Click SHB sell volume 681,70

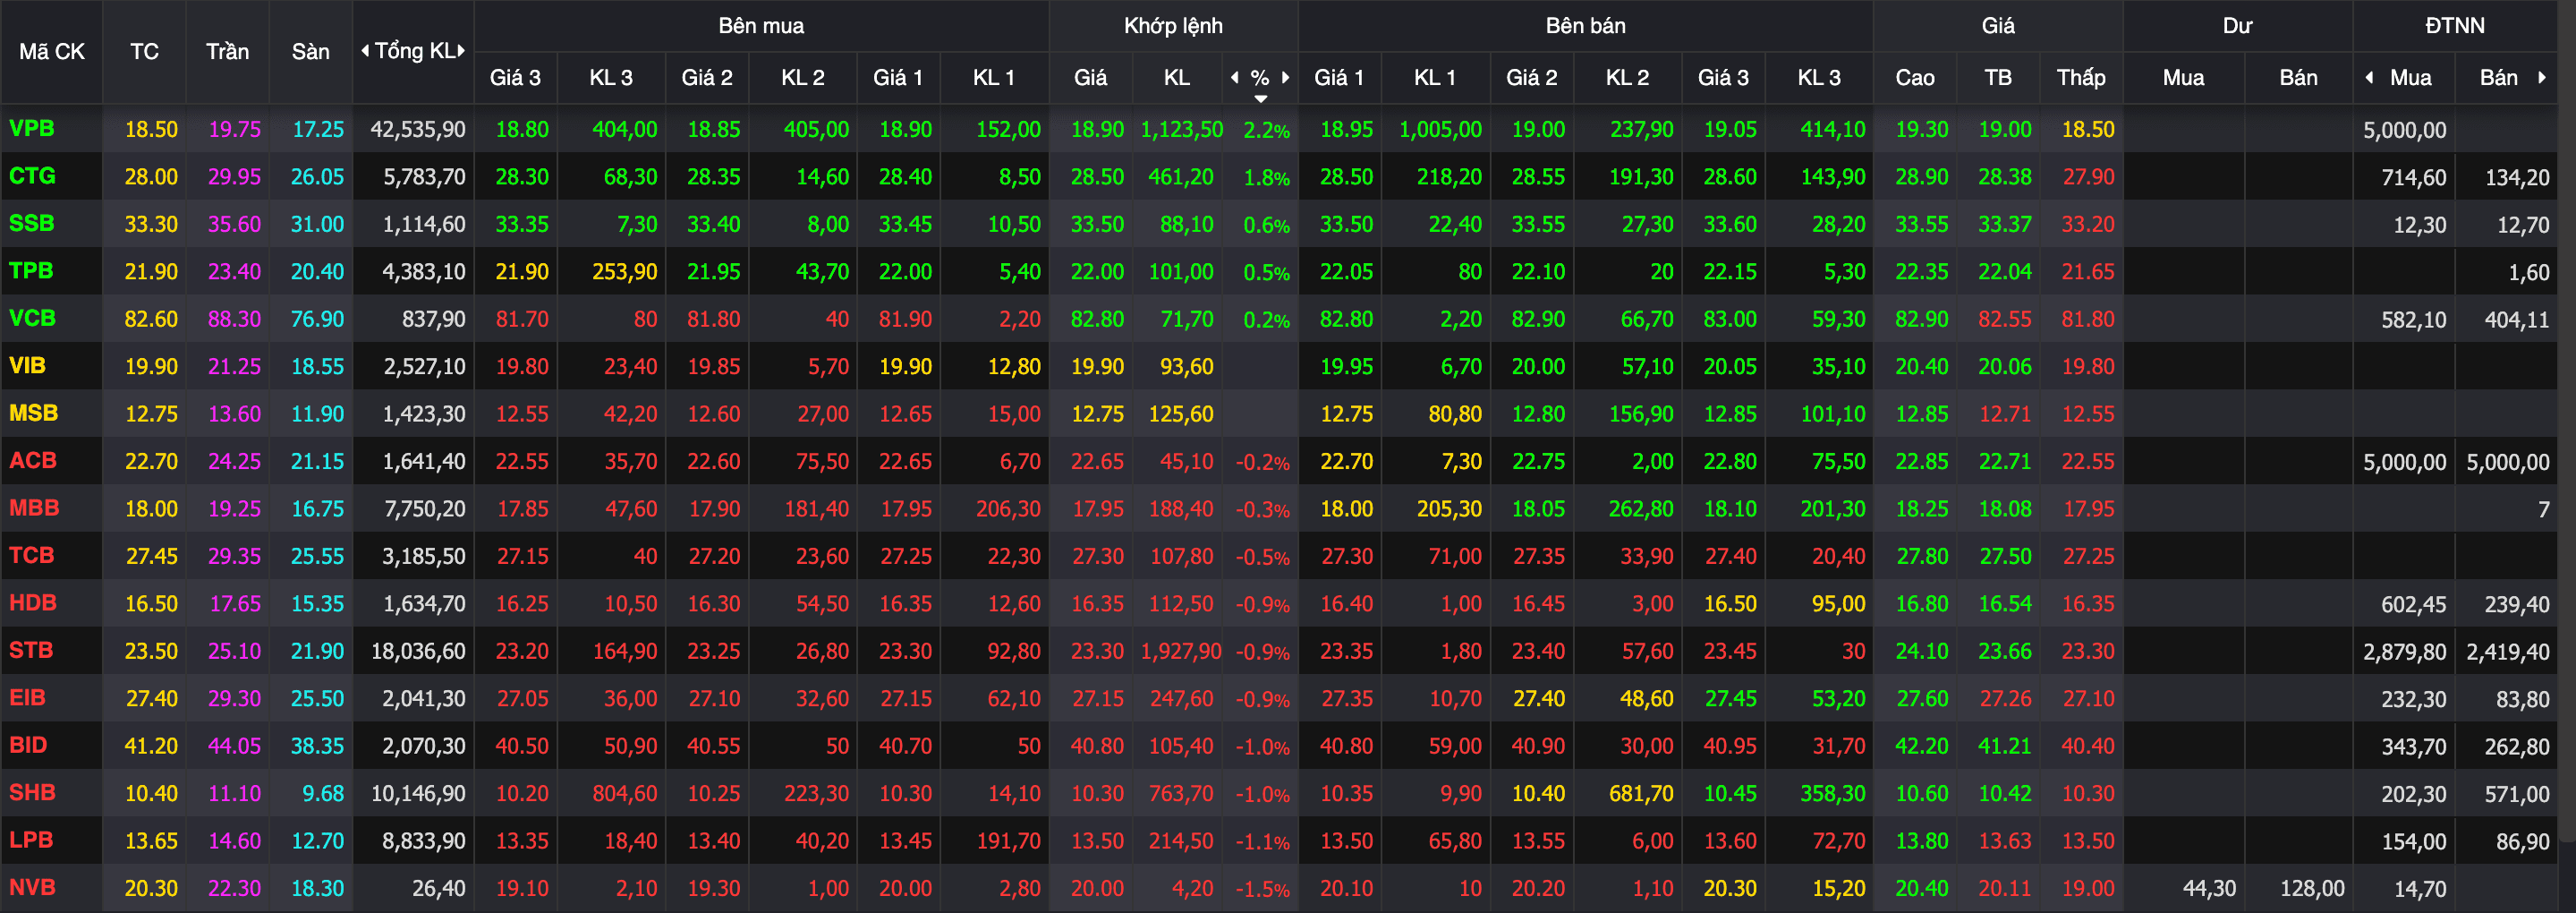coord(1641,795)
